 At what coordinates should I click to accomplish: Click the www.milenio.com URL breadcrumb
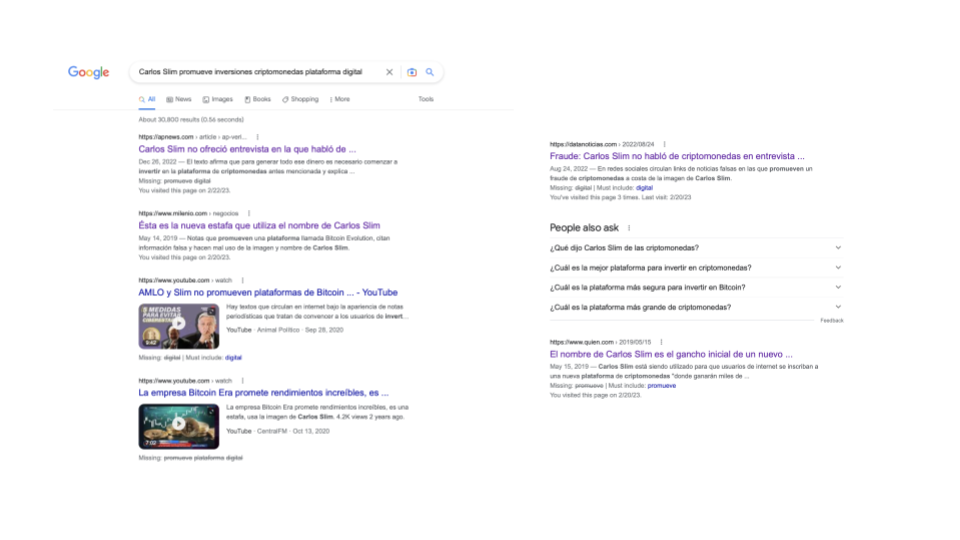pyautogui.click(x=188, y=214)
